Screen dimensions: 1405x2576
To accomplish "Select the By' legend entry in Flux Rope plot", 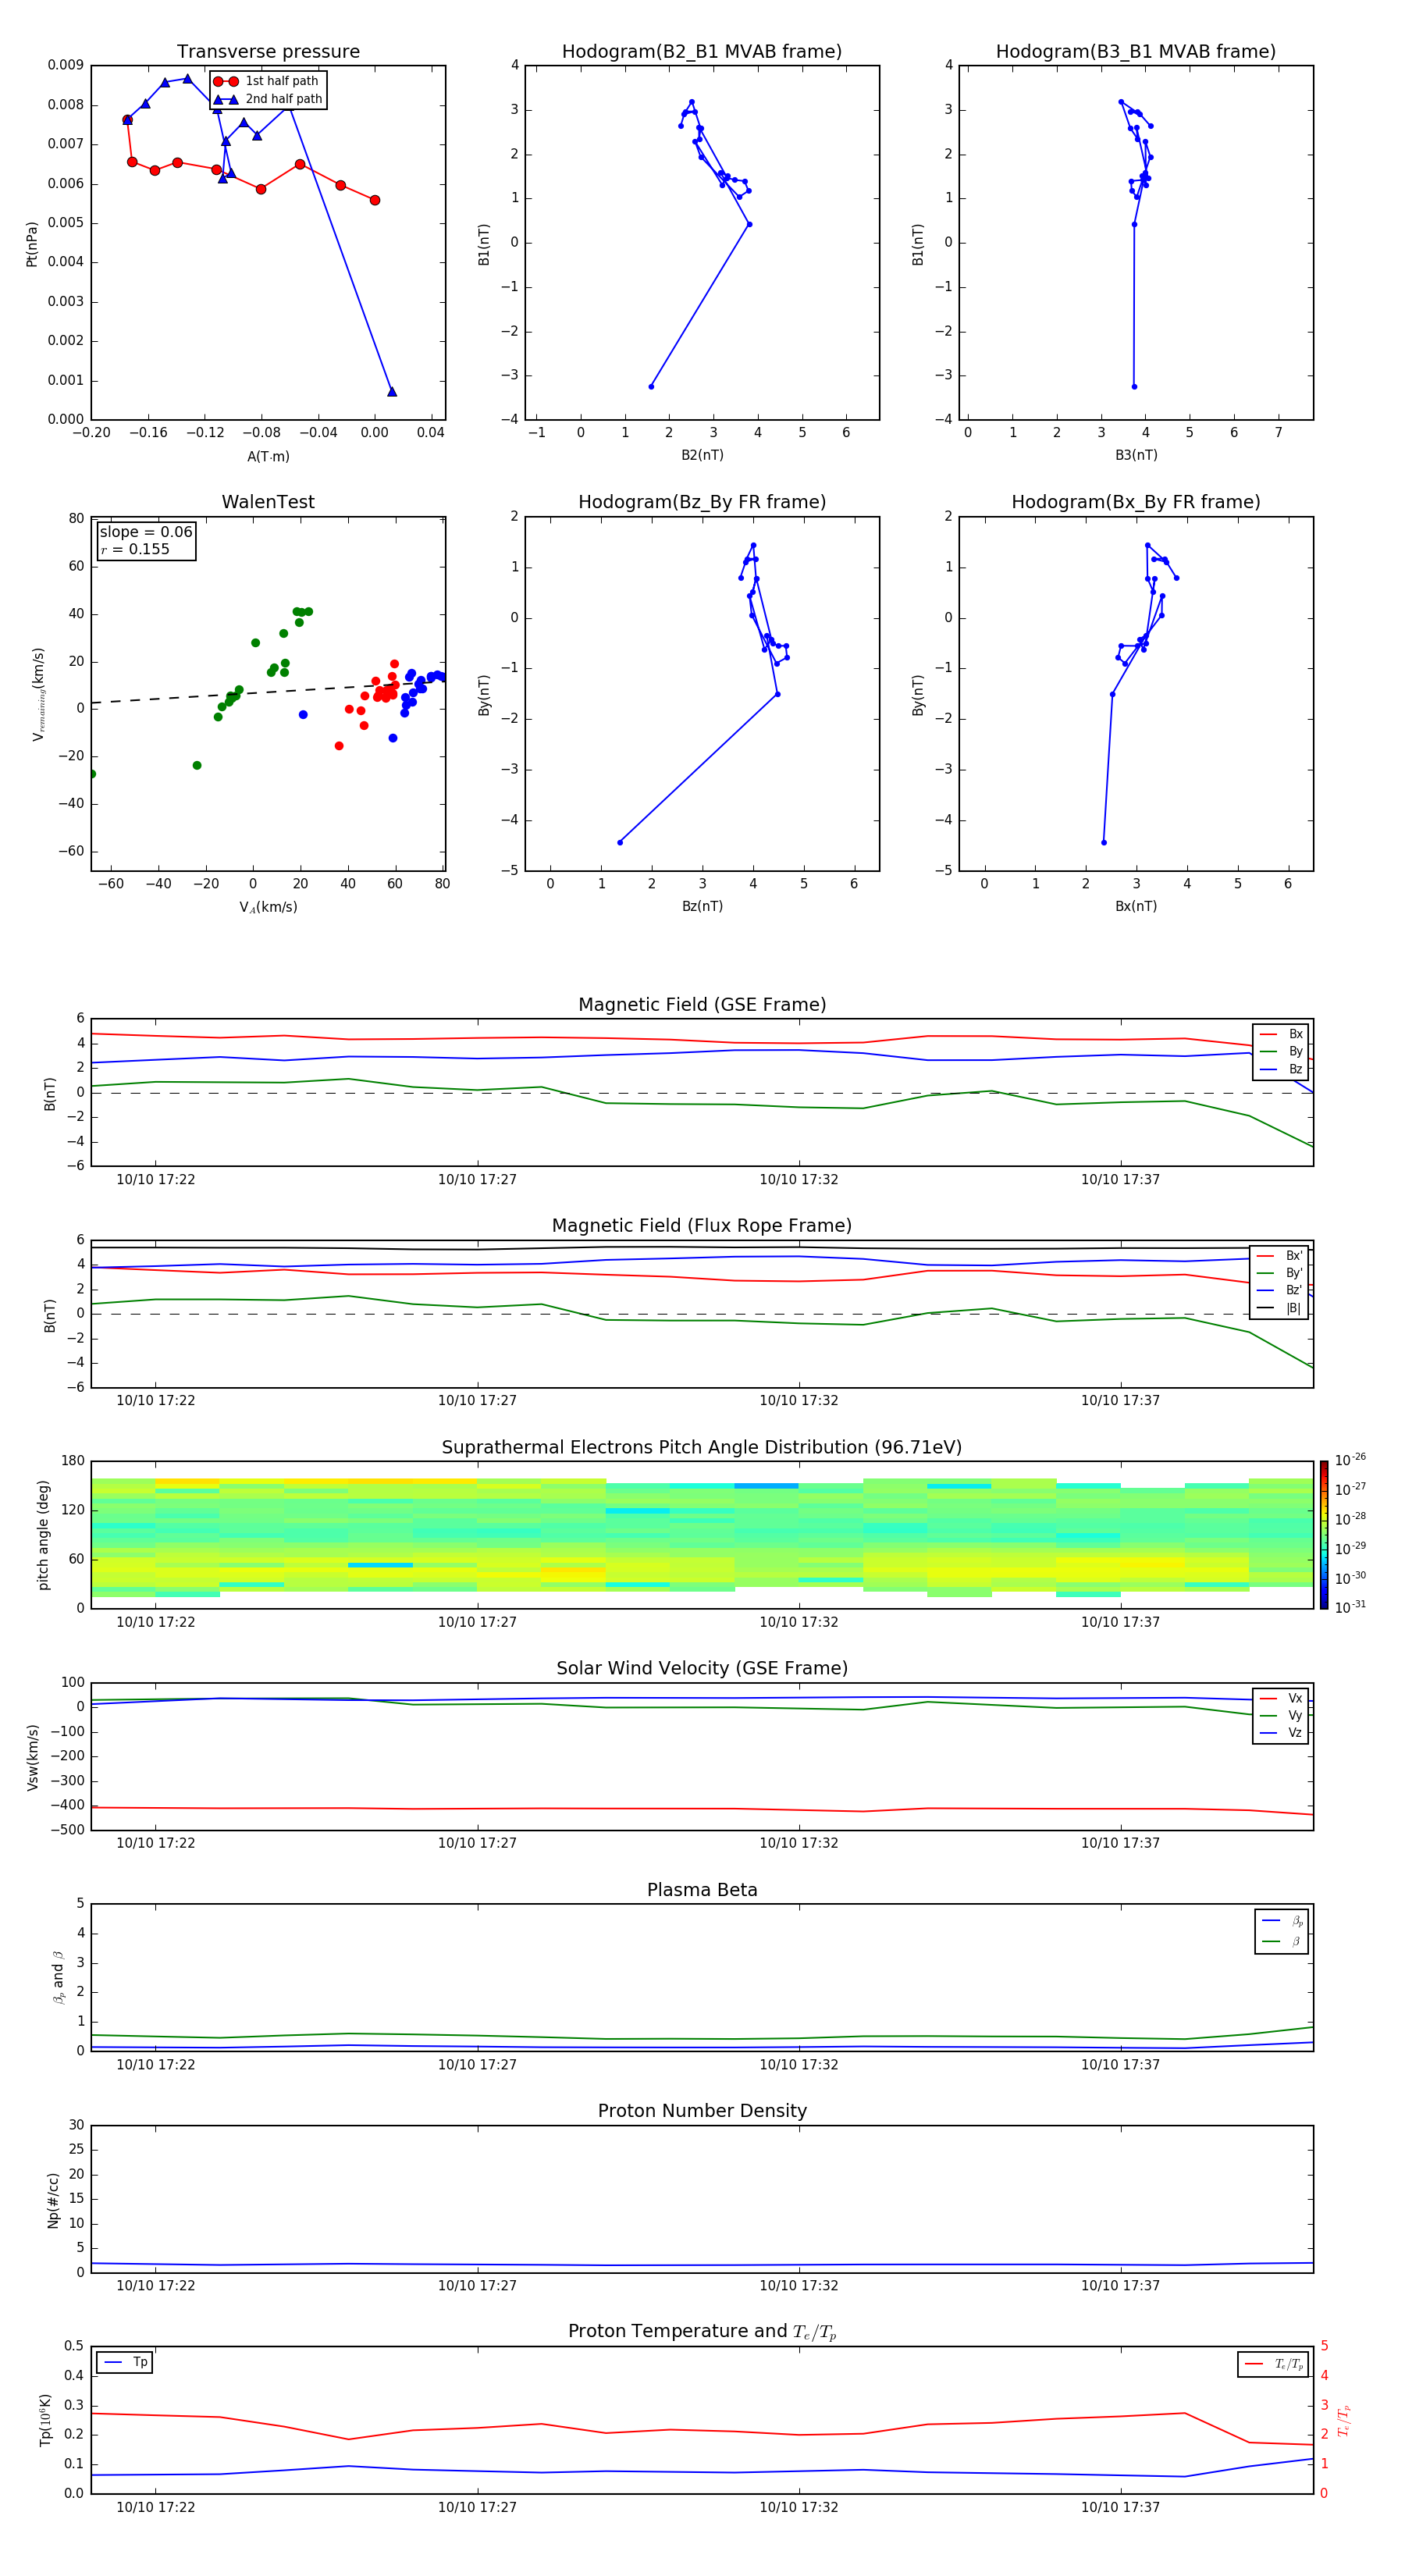I will [1280, 1273].
